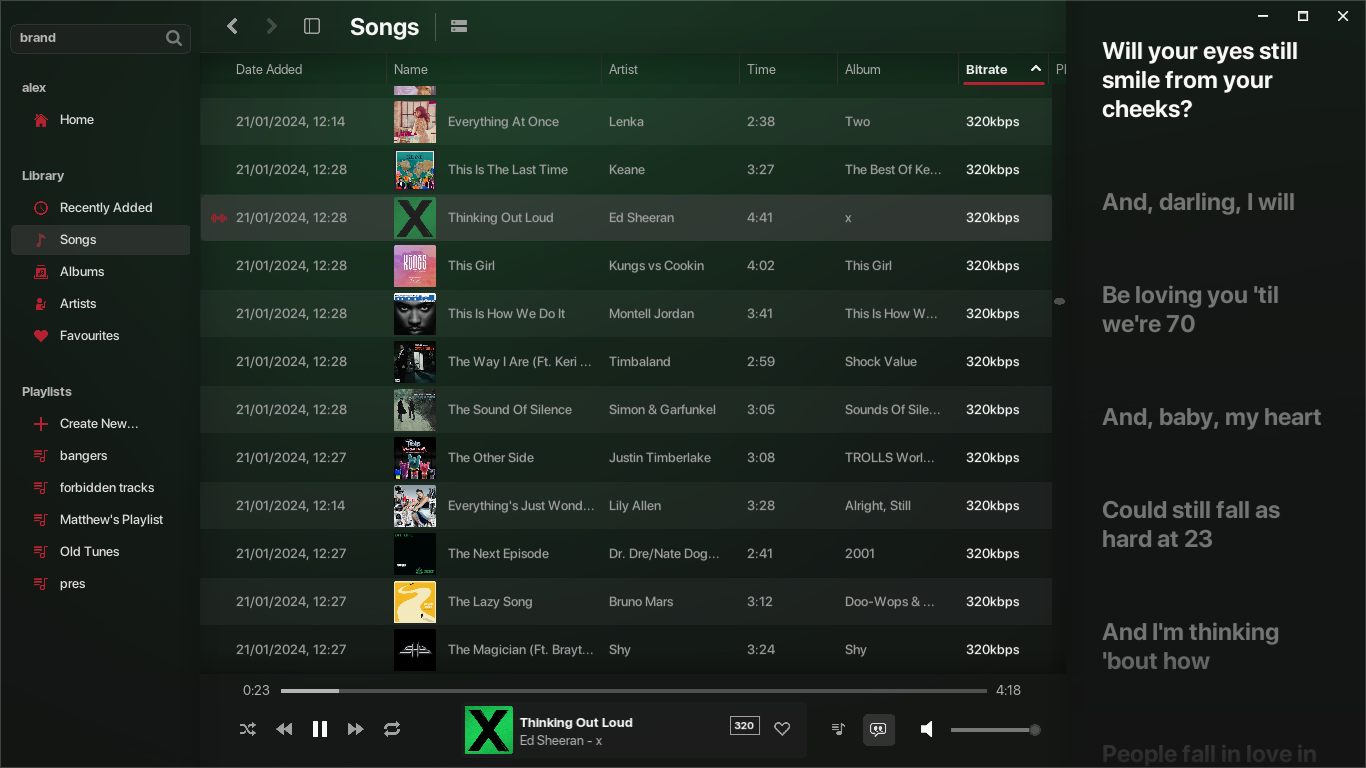Pause the current song
Image resolution: width=1366 pixels, height=768 pixels.
point(320,729)
